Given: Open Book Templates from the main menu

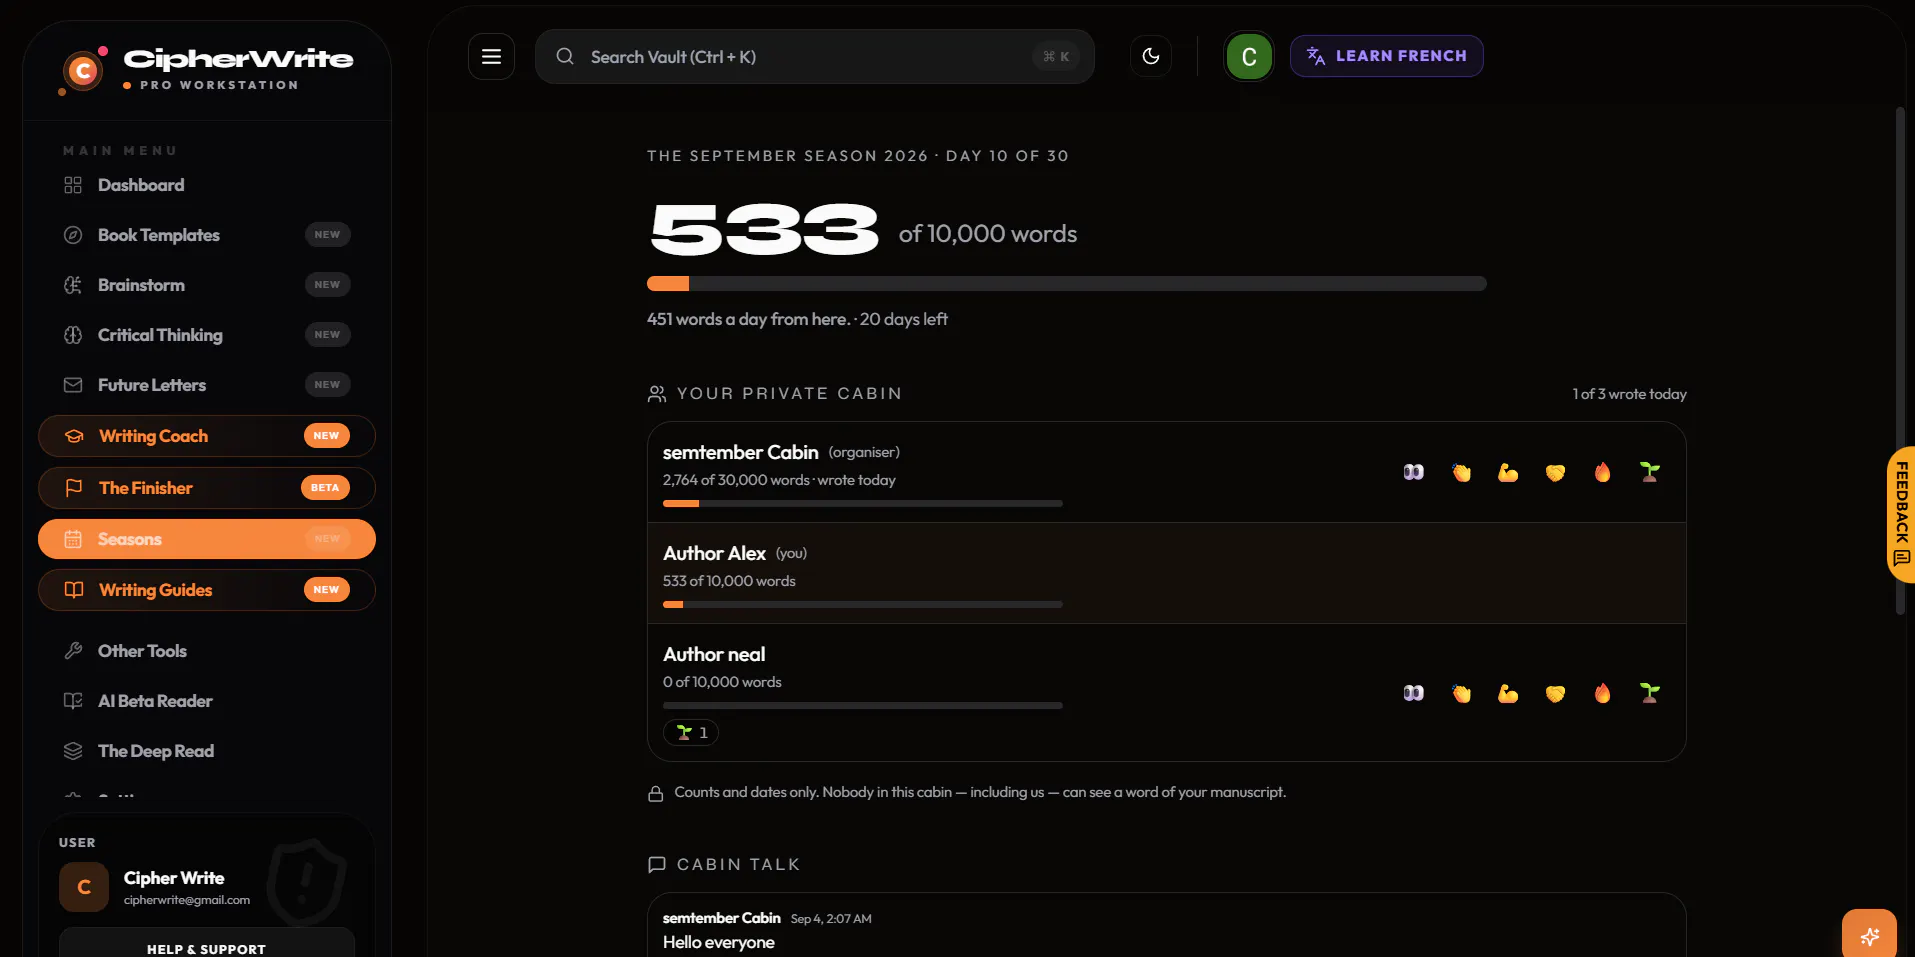Looking at the screenshot, I should click(x=207, y=235).
